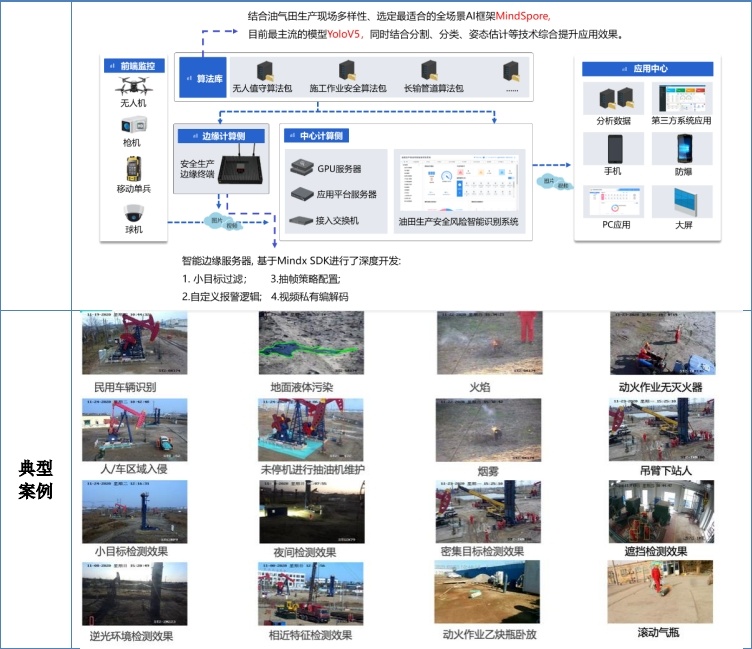Image resolution: width=752 pixels, height=649 pixels.
Task: Click the 应用平台服务器 icon
Action: (301, 194)
